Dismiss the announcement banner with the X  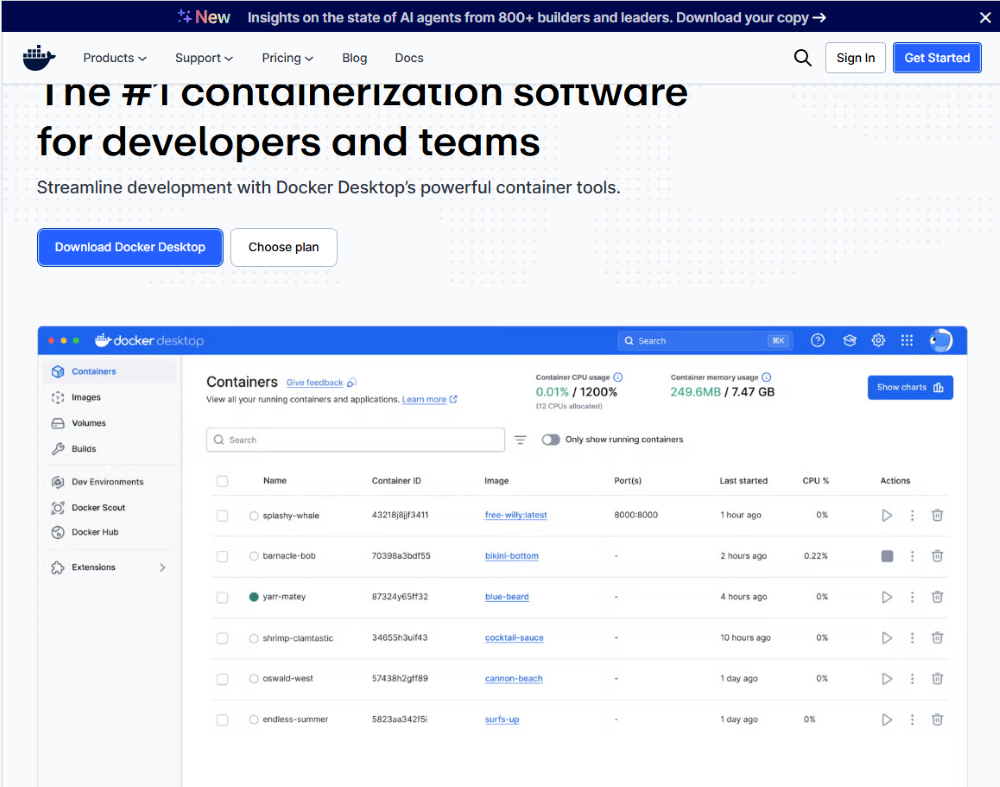click(x=985, y=17)
